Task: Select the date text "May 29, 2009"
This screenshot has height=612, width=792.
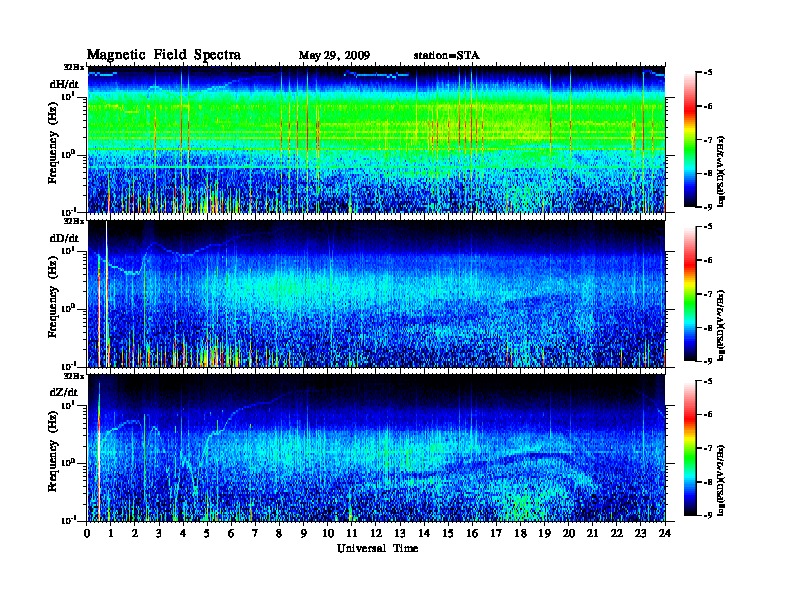Action: tap(334, 56)
